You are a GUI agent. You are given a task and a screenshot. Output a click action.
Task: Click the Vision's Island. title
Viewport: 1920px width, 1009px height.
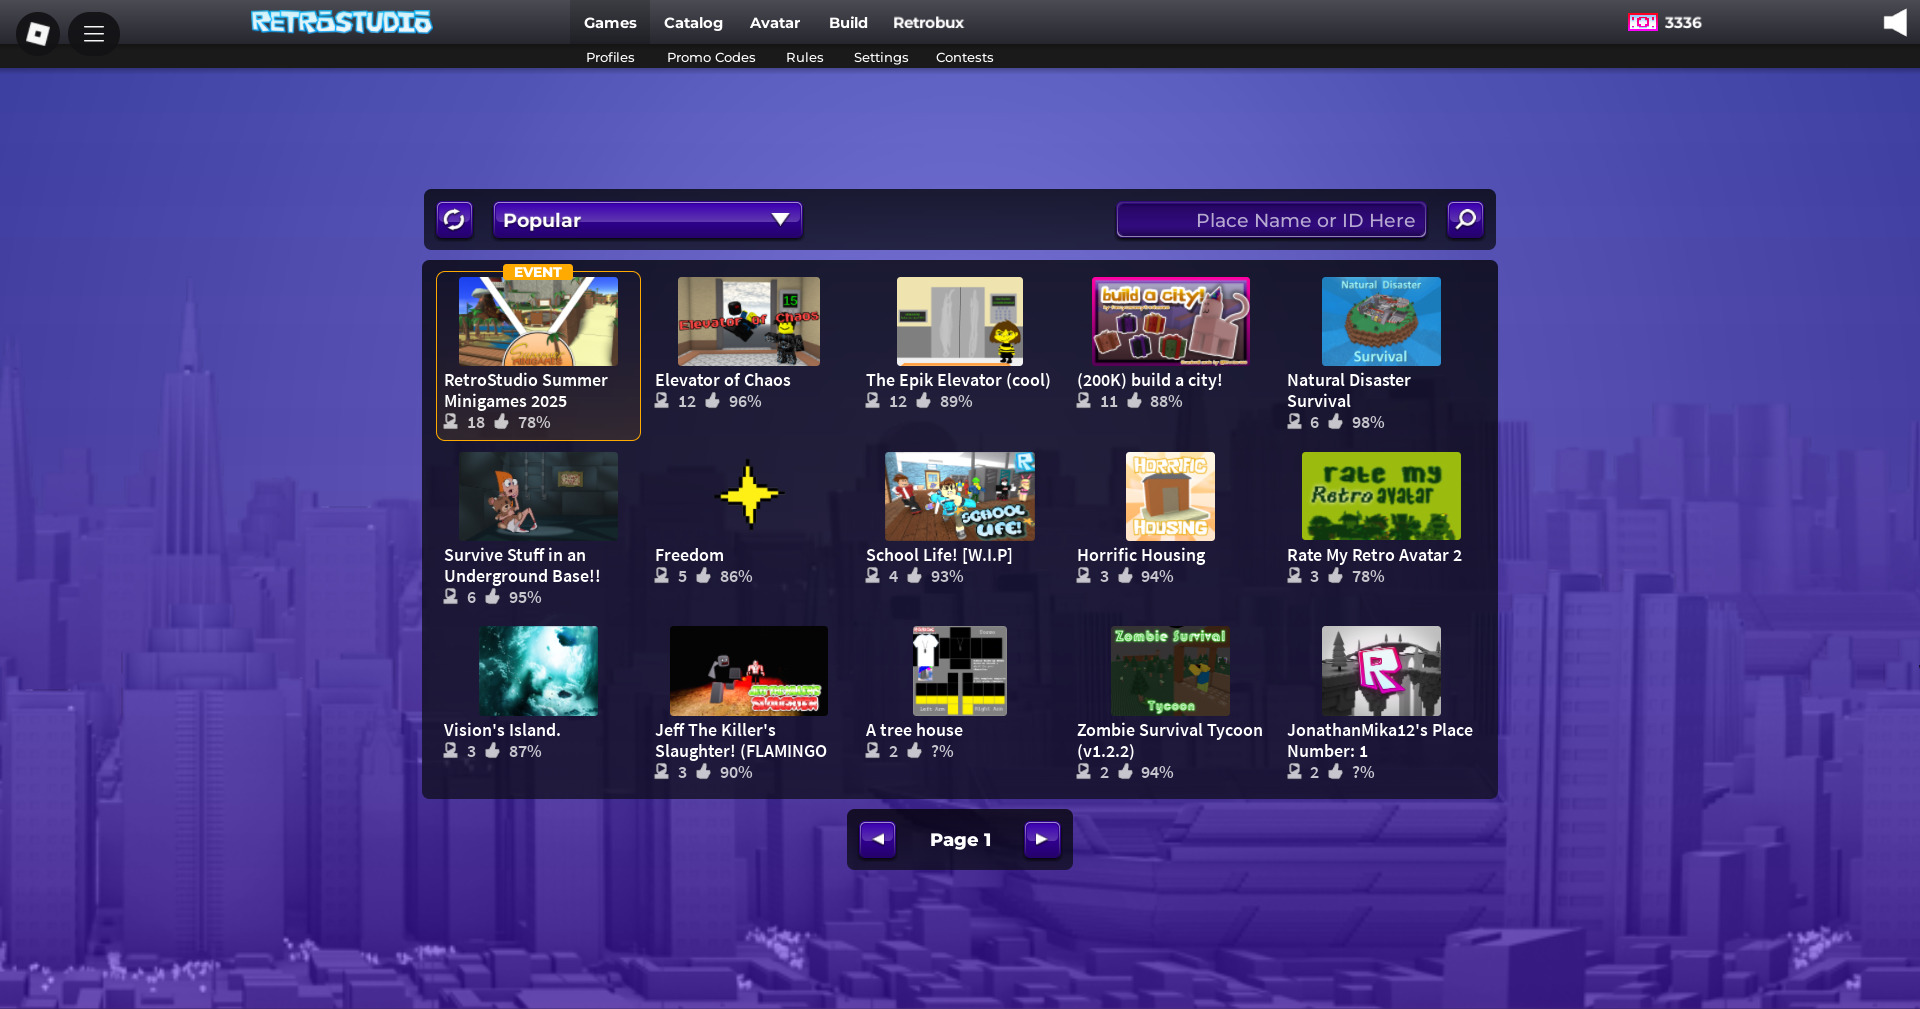coord(502,730)
